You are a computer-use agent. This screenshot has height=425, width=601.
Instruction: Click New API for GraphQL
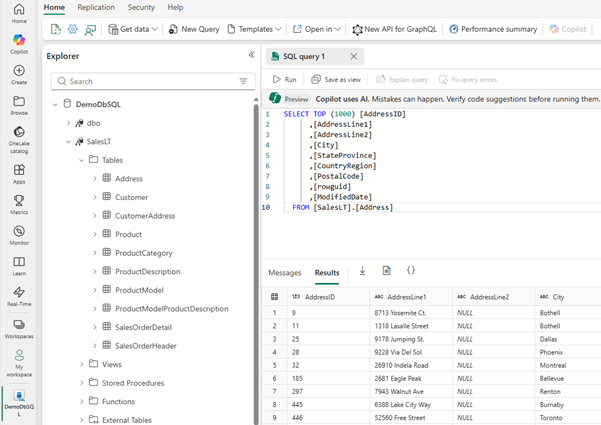pyautogui.click(x=394, y=29)
